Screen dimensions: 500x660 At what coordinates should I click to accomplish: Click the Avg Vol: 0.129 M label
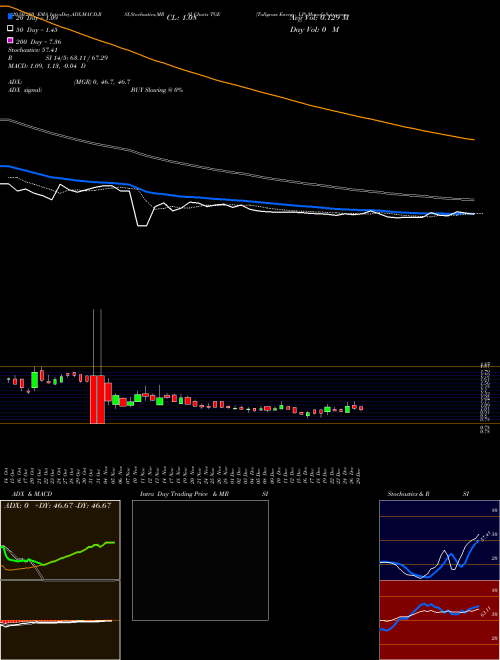click(x=319, y=18)
